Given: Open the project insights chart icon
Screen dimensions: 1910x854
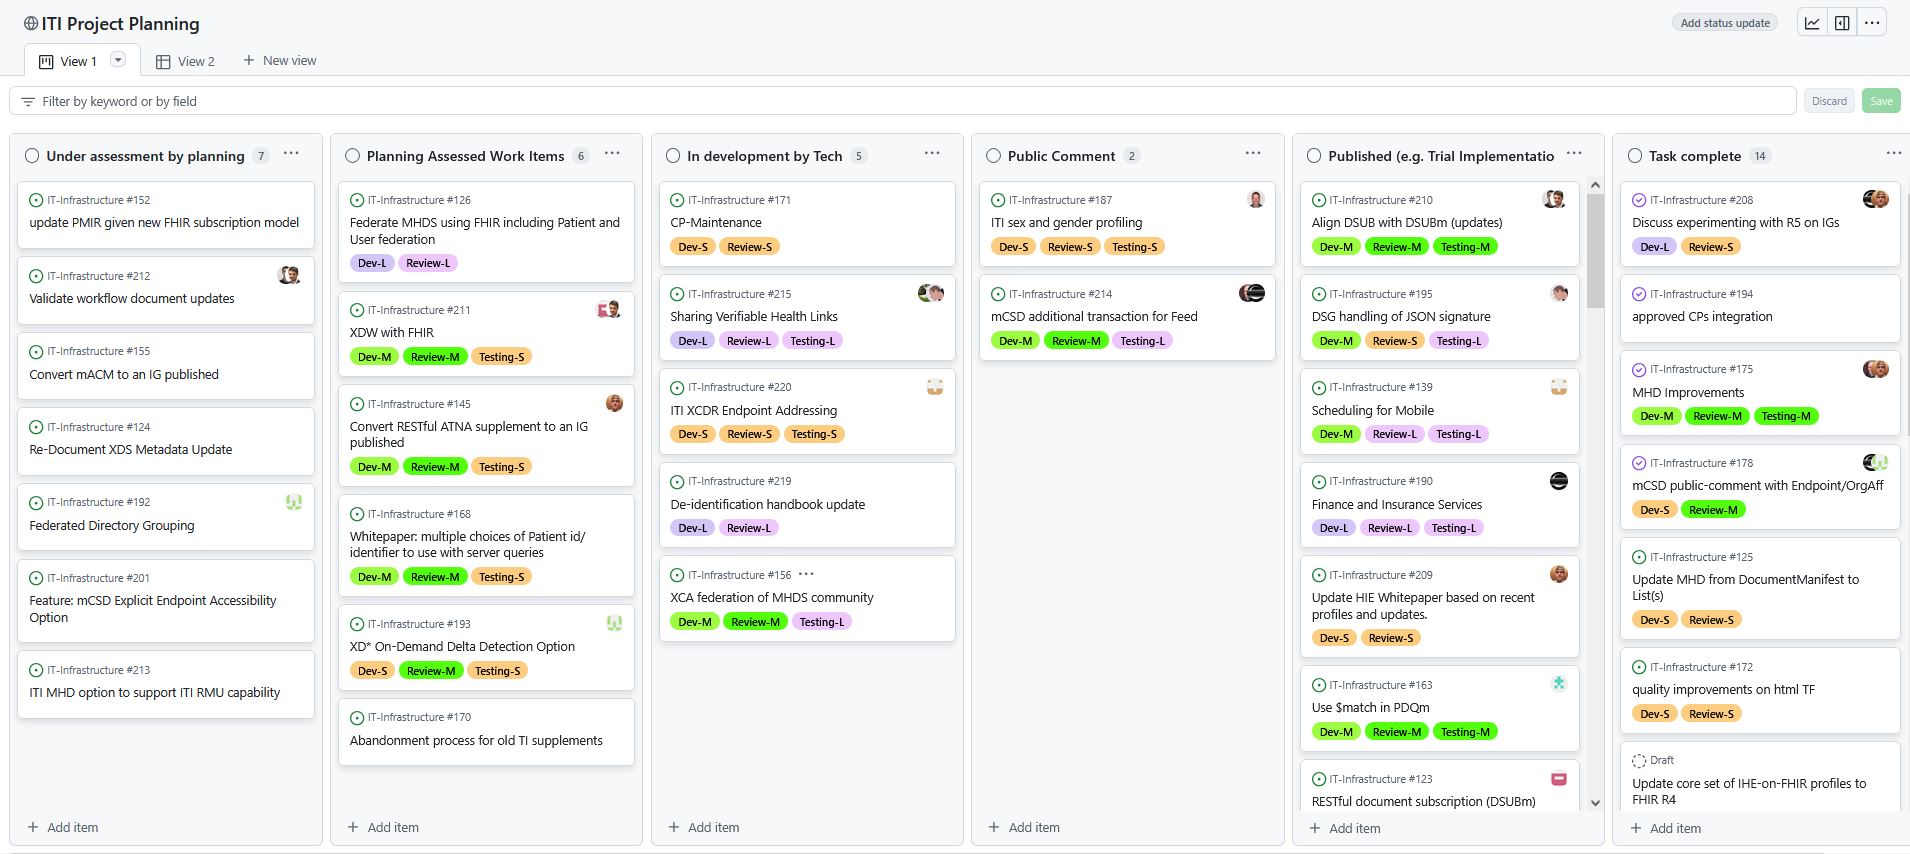Looking at the screenshot, I should pos(1812,23).
